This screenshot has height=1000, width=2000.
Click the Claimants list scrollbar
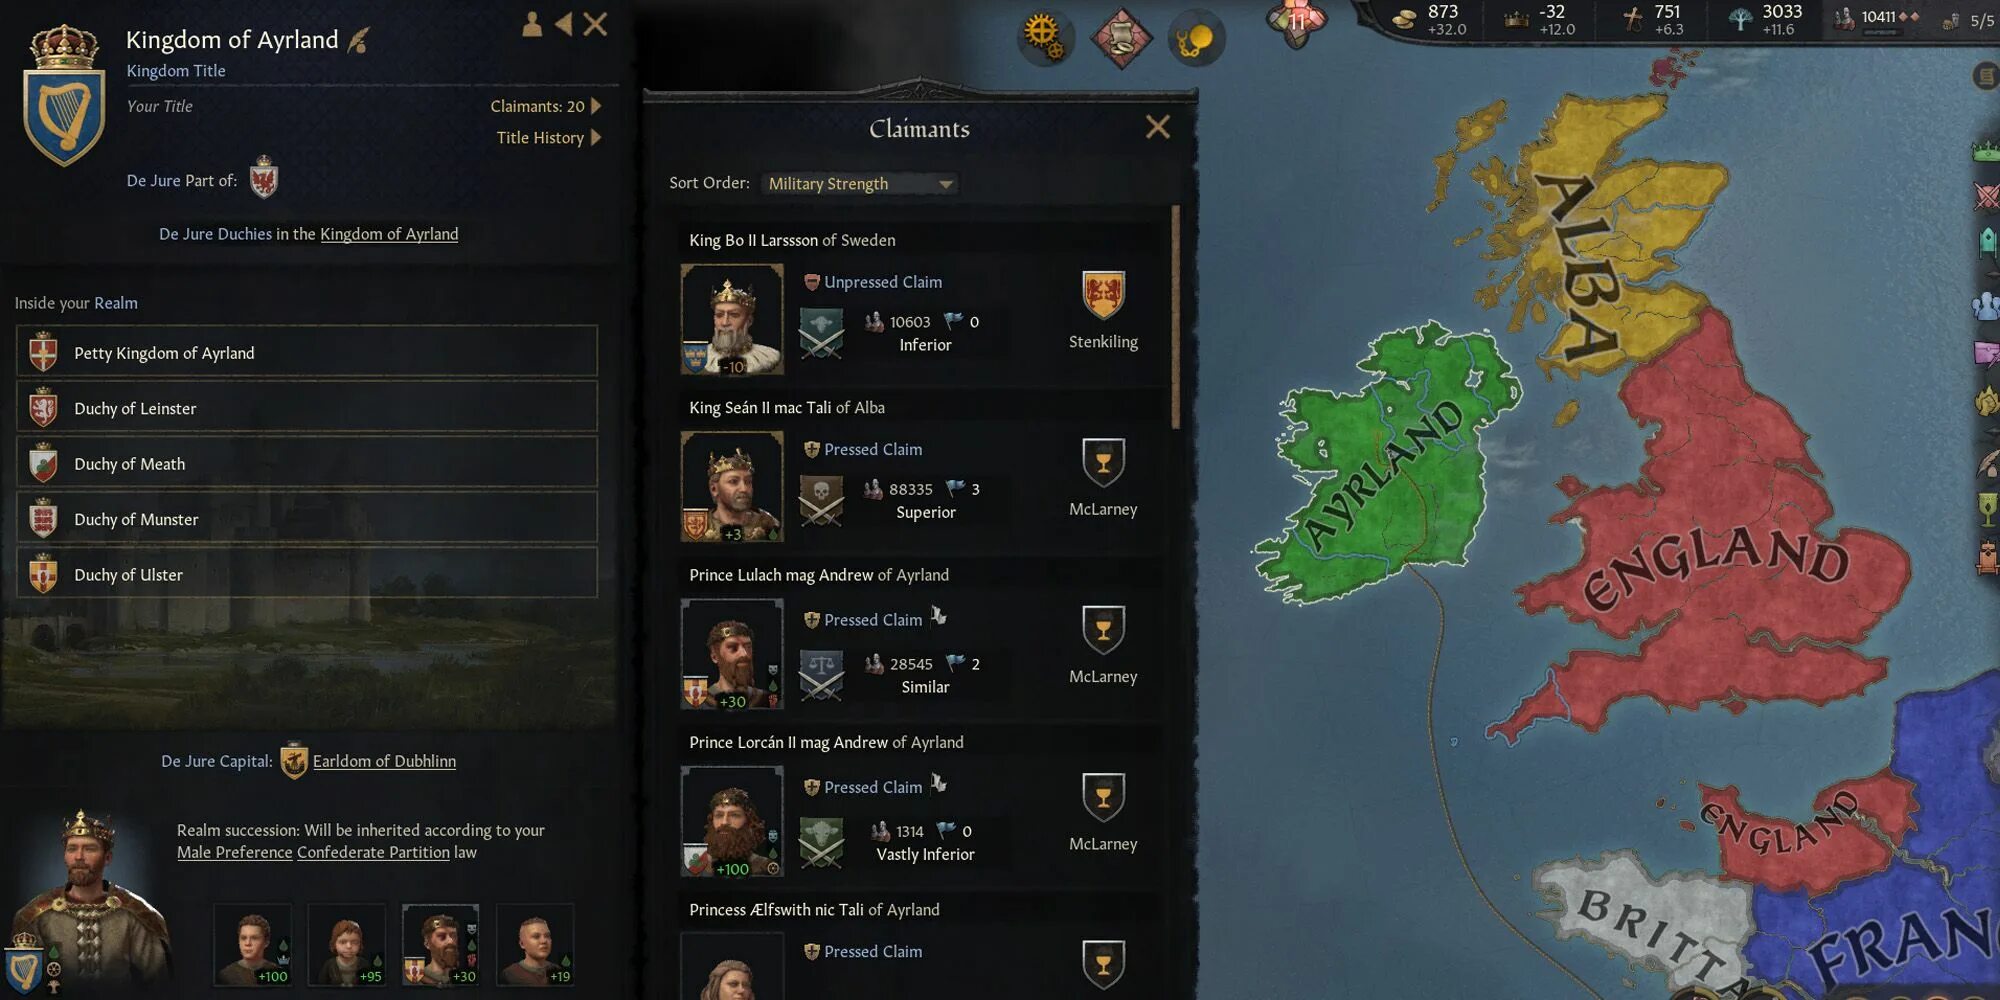click(1175, 317)
